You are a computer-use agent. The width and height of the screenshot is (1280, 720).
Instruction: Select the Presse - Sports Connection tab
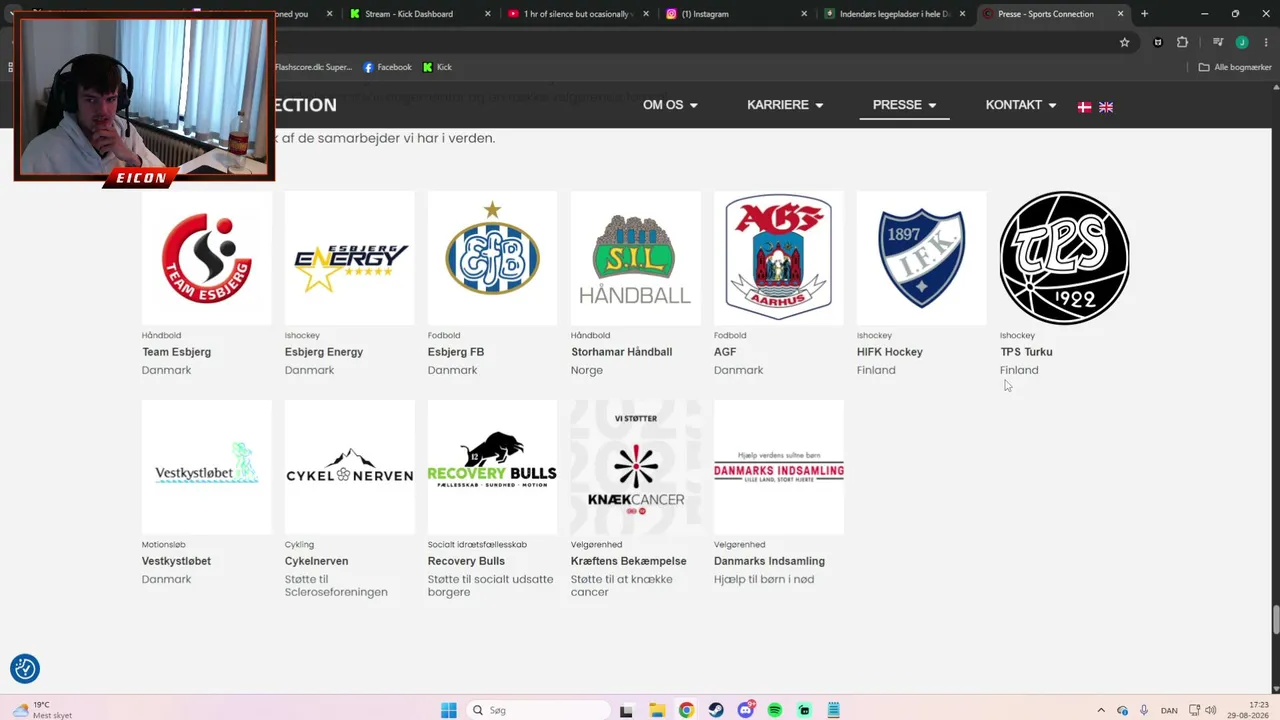click(1053, 14)
